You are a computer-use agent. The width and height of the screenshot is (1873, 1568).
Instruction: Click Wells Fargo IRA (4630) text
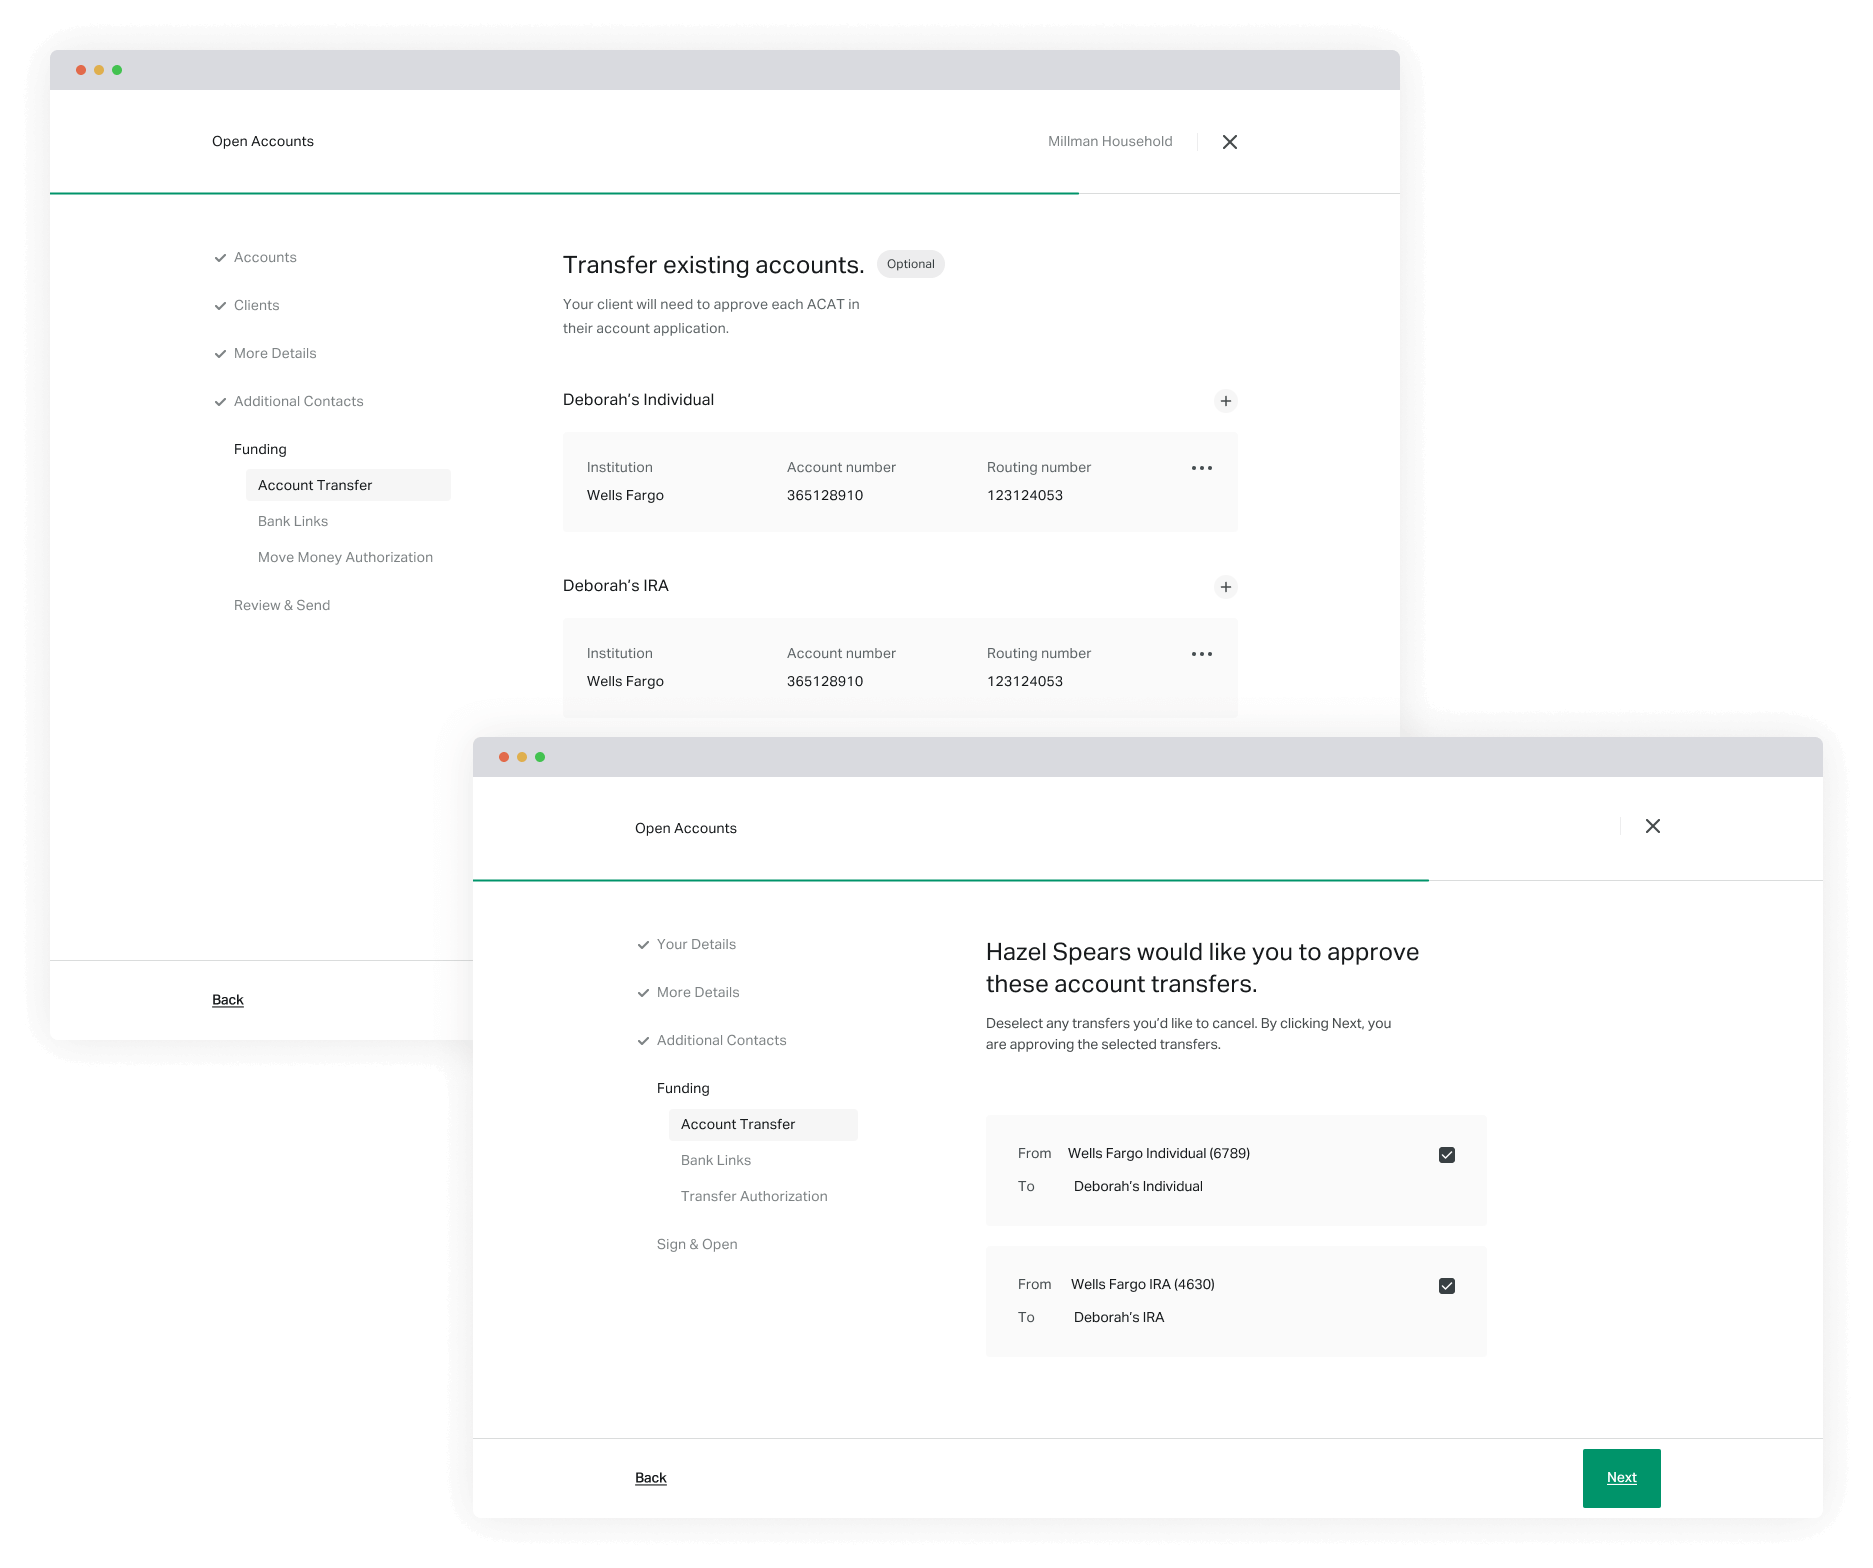click(x=1143, y=1284)
